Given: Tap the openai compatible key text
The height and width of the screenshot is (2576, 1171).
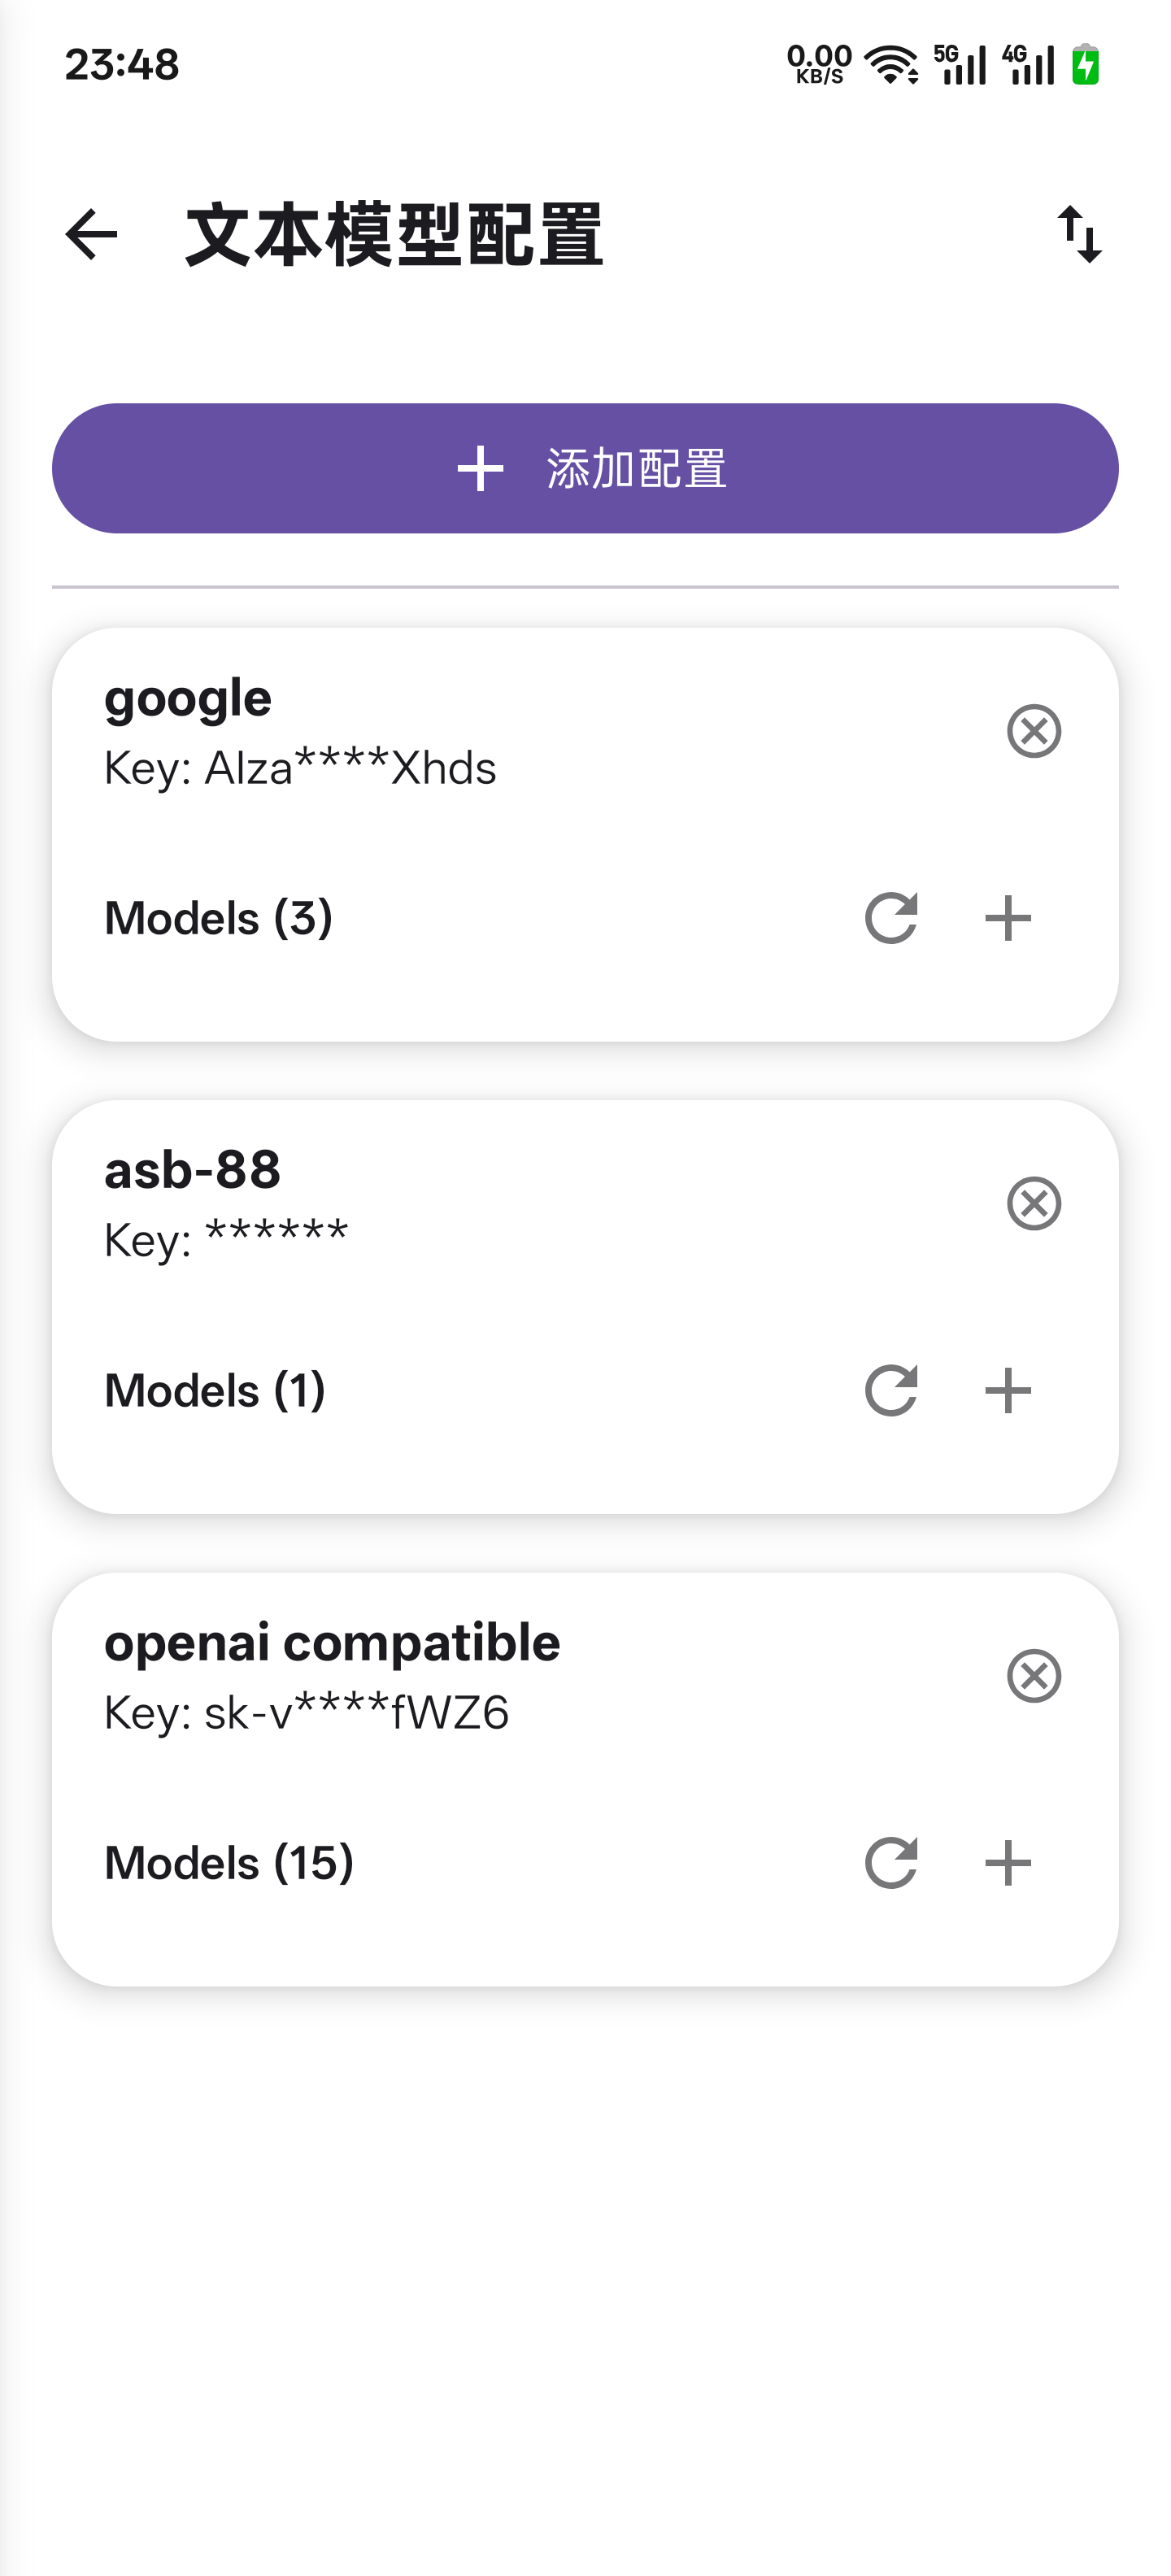Looking at the screenshot, I should pyautogui.click(x=306, y=1713).
